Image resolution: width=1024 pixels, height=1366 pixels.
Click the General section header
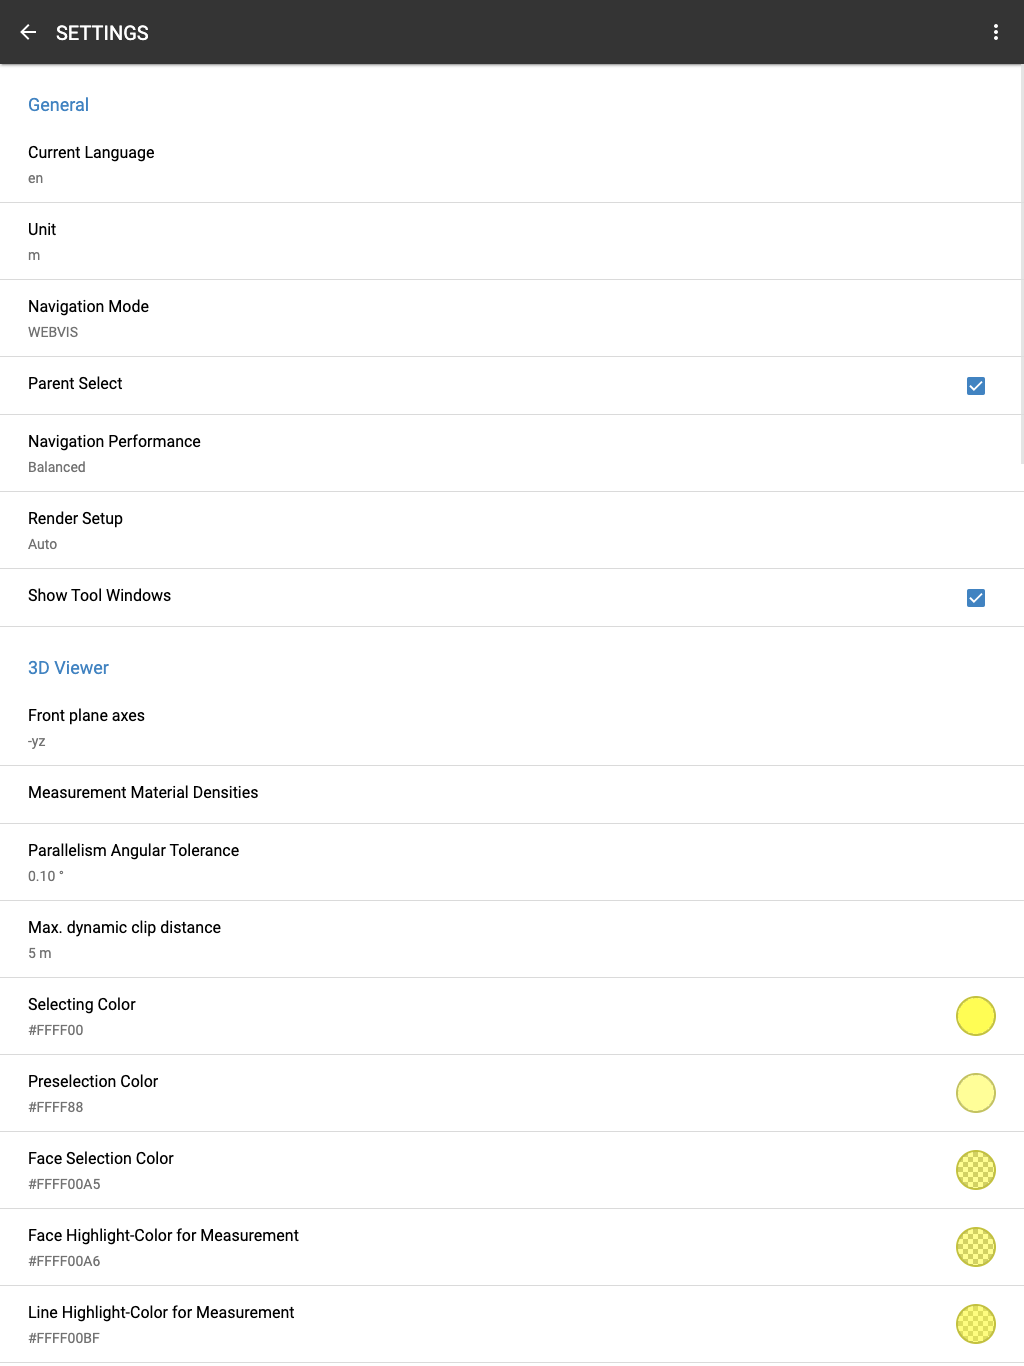point(58,105)
